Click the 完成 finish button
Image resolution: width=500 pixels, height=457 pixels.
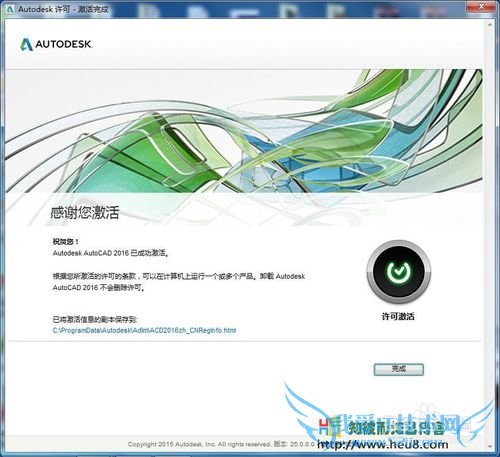[398, 369]
